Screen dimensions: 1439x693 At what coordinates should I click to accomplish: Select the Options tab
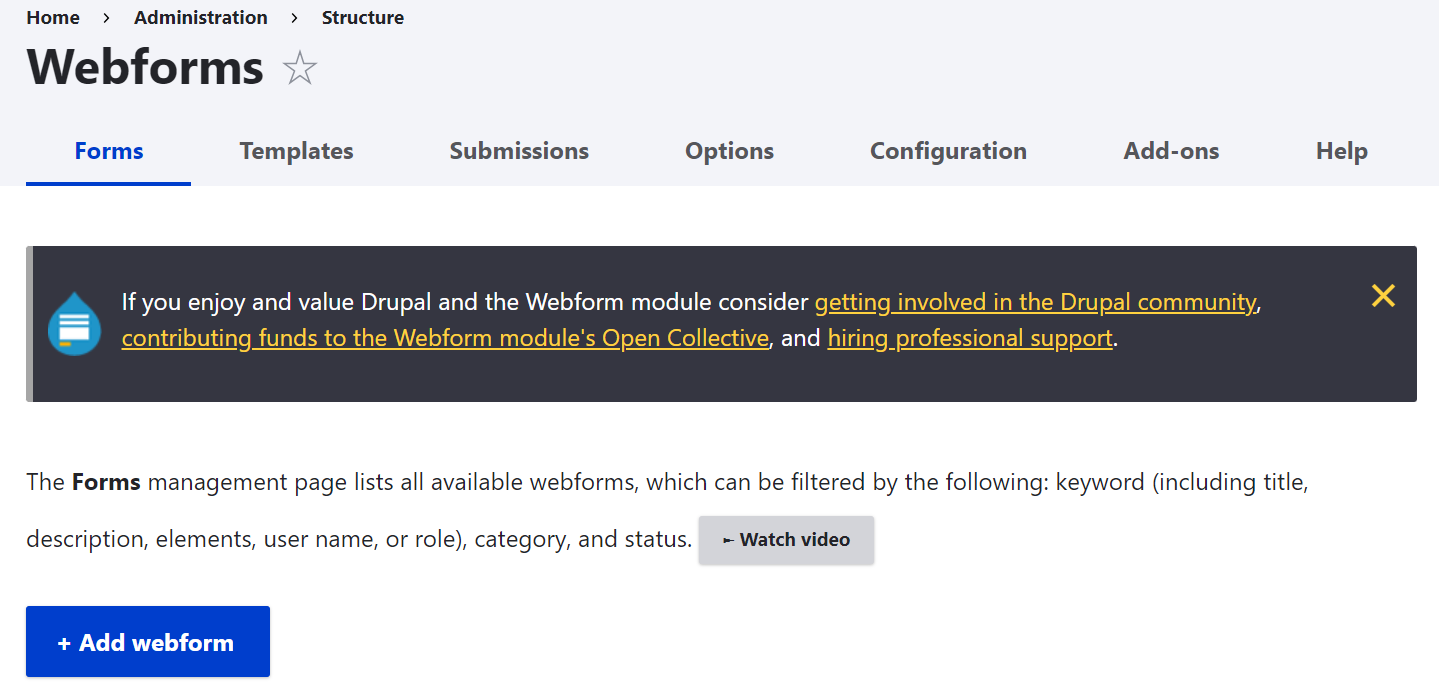[x=729, y=151]
